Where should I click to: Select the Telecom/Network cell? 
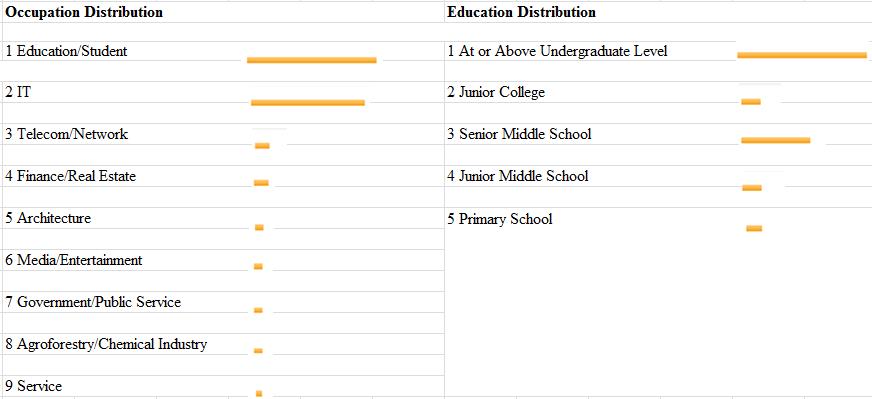pos(67,134)
